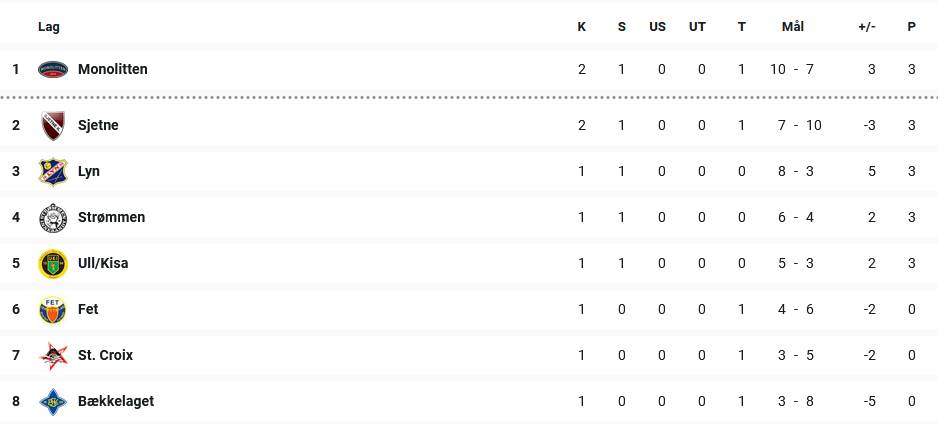This screenshot has height=424, width=938.
Task: Open the Bækkelaget team name link
Action: tap(115, 401)
